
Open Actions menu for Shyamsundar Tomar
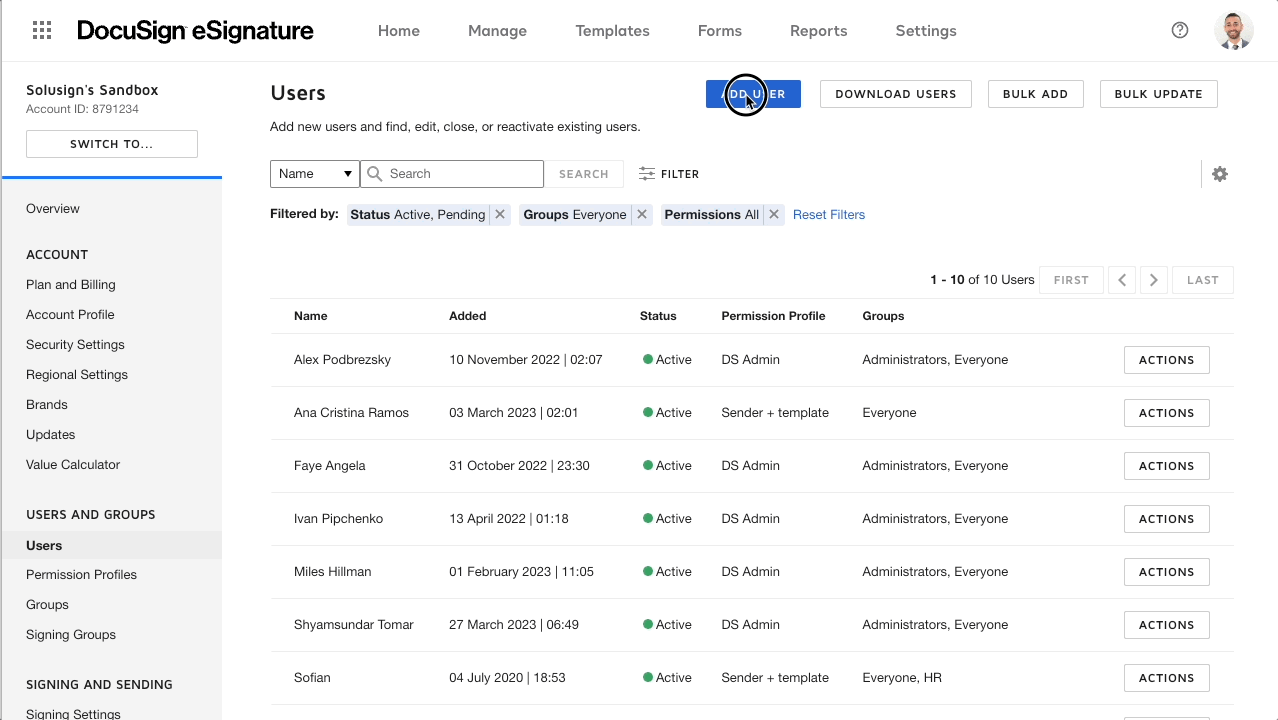[x=1167, y=625]
